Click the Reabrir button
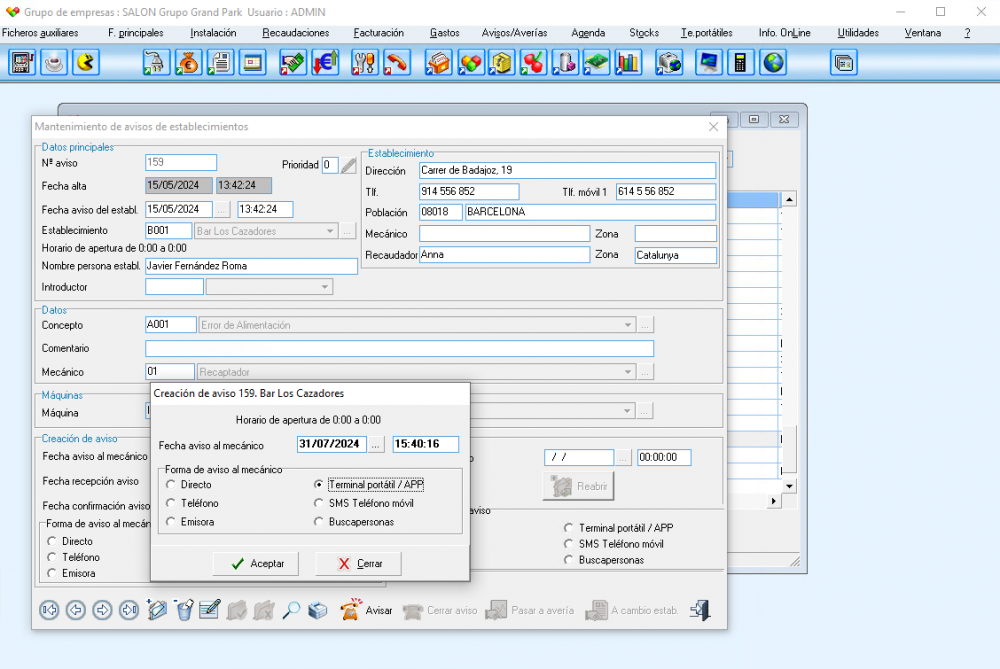This screenshot has height=669, width=1000. [x=578, y=487]
